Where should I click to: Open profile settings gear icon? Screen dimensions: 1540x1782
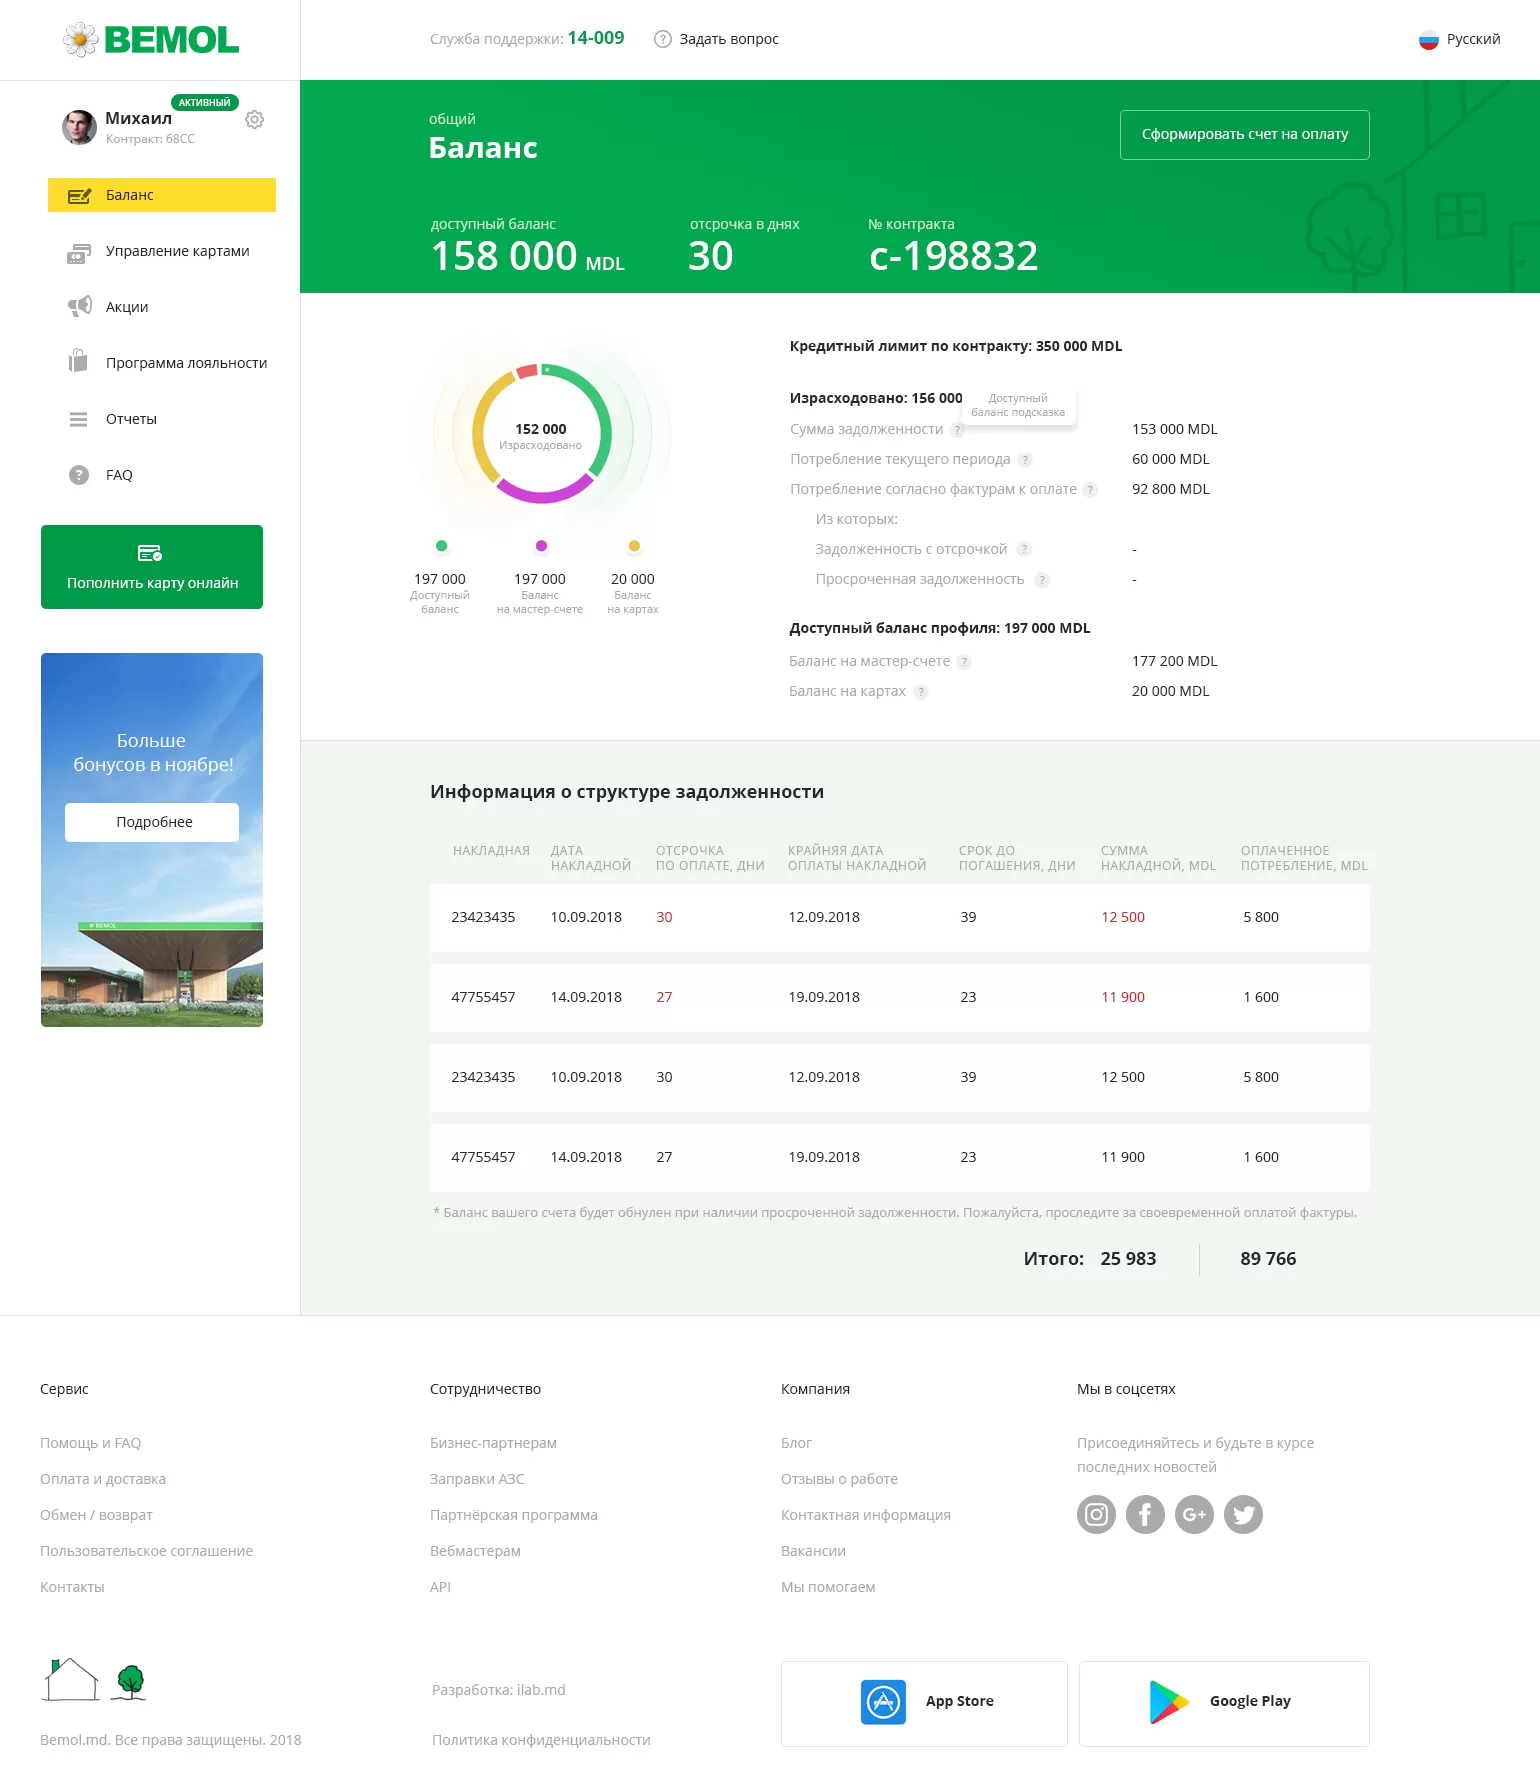[x=255, y=120]
